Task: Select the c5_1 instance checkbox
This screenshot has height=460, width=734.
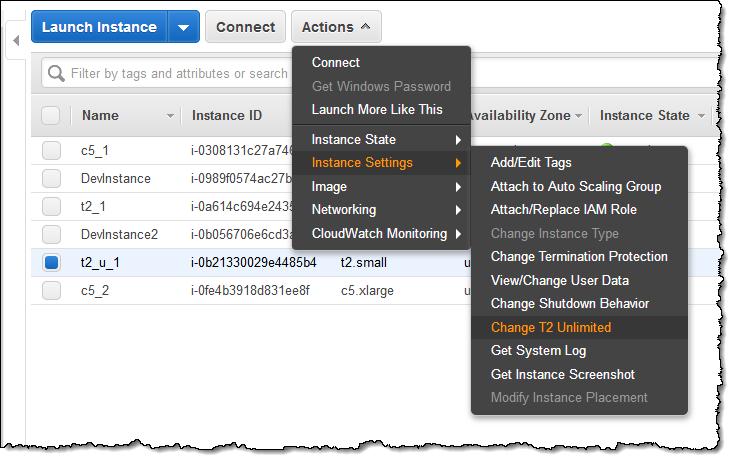Action: pos(51,151)
